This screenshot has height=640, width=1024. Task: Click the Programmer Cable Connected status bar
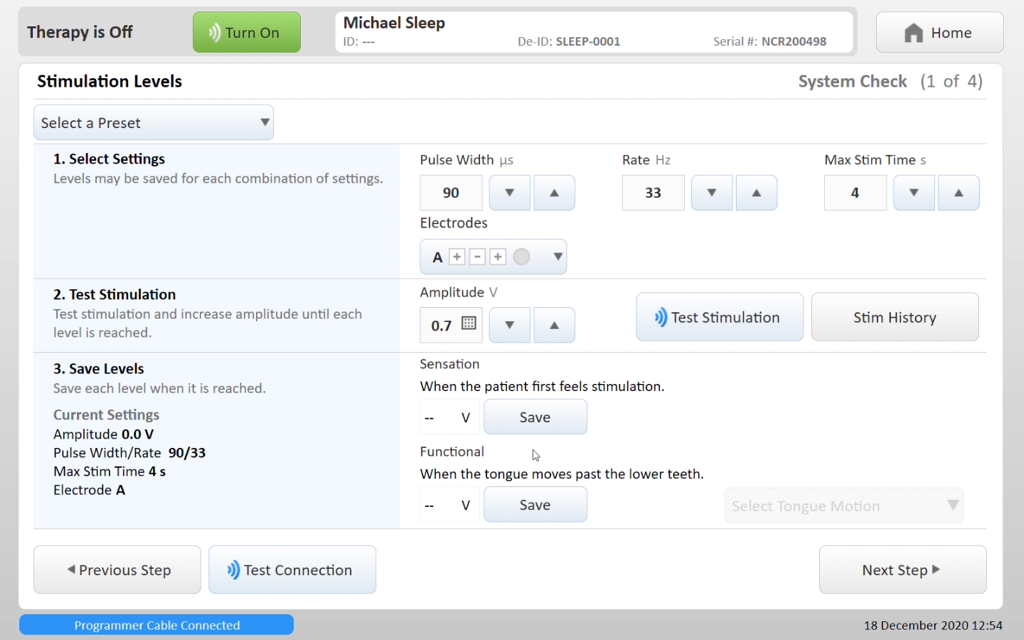pyautogui.click(x=157, y=625)
